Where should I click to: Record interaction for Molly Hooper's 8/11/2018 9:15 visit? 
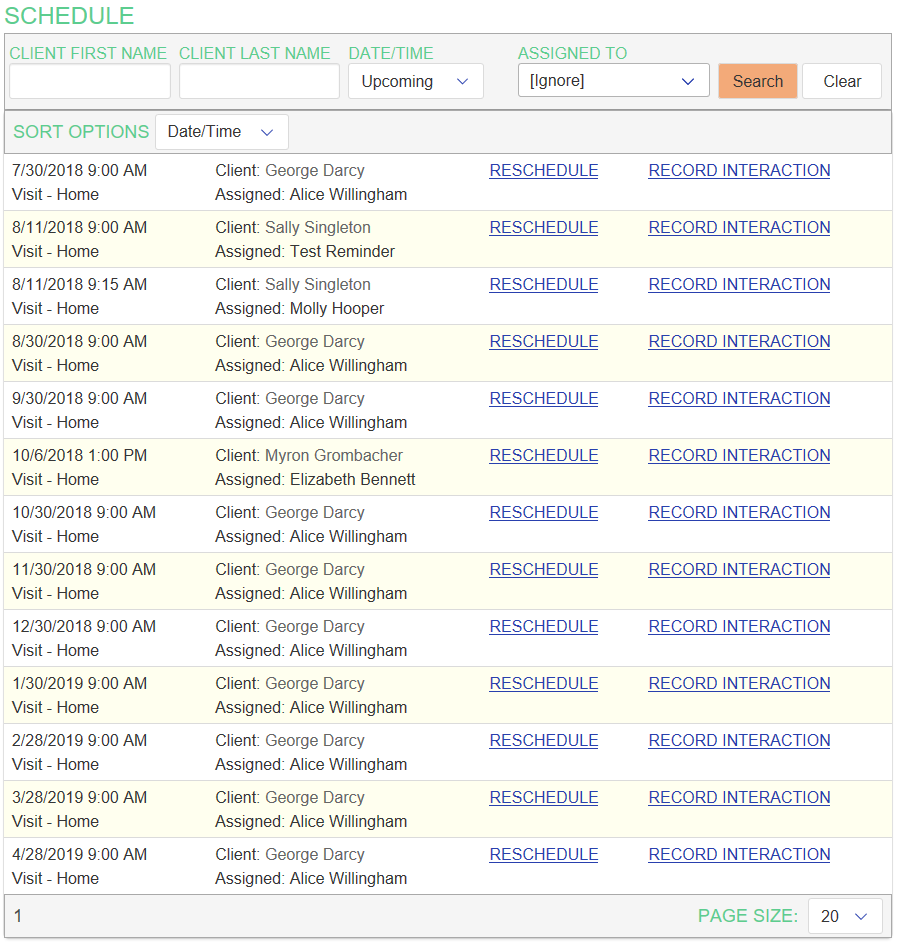pyautogui.click(x=739, y=285)
